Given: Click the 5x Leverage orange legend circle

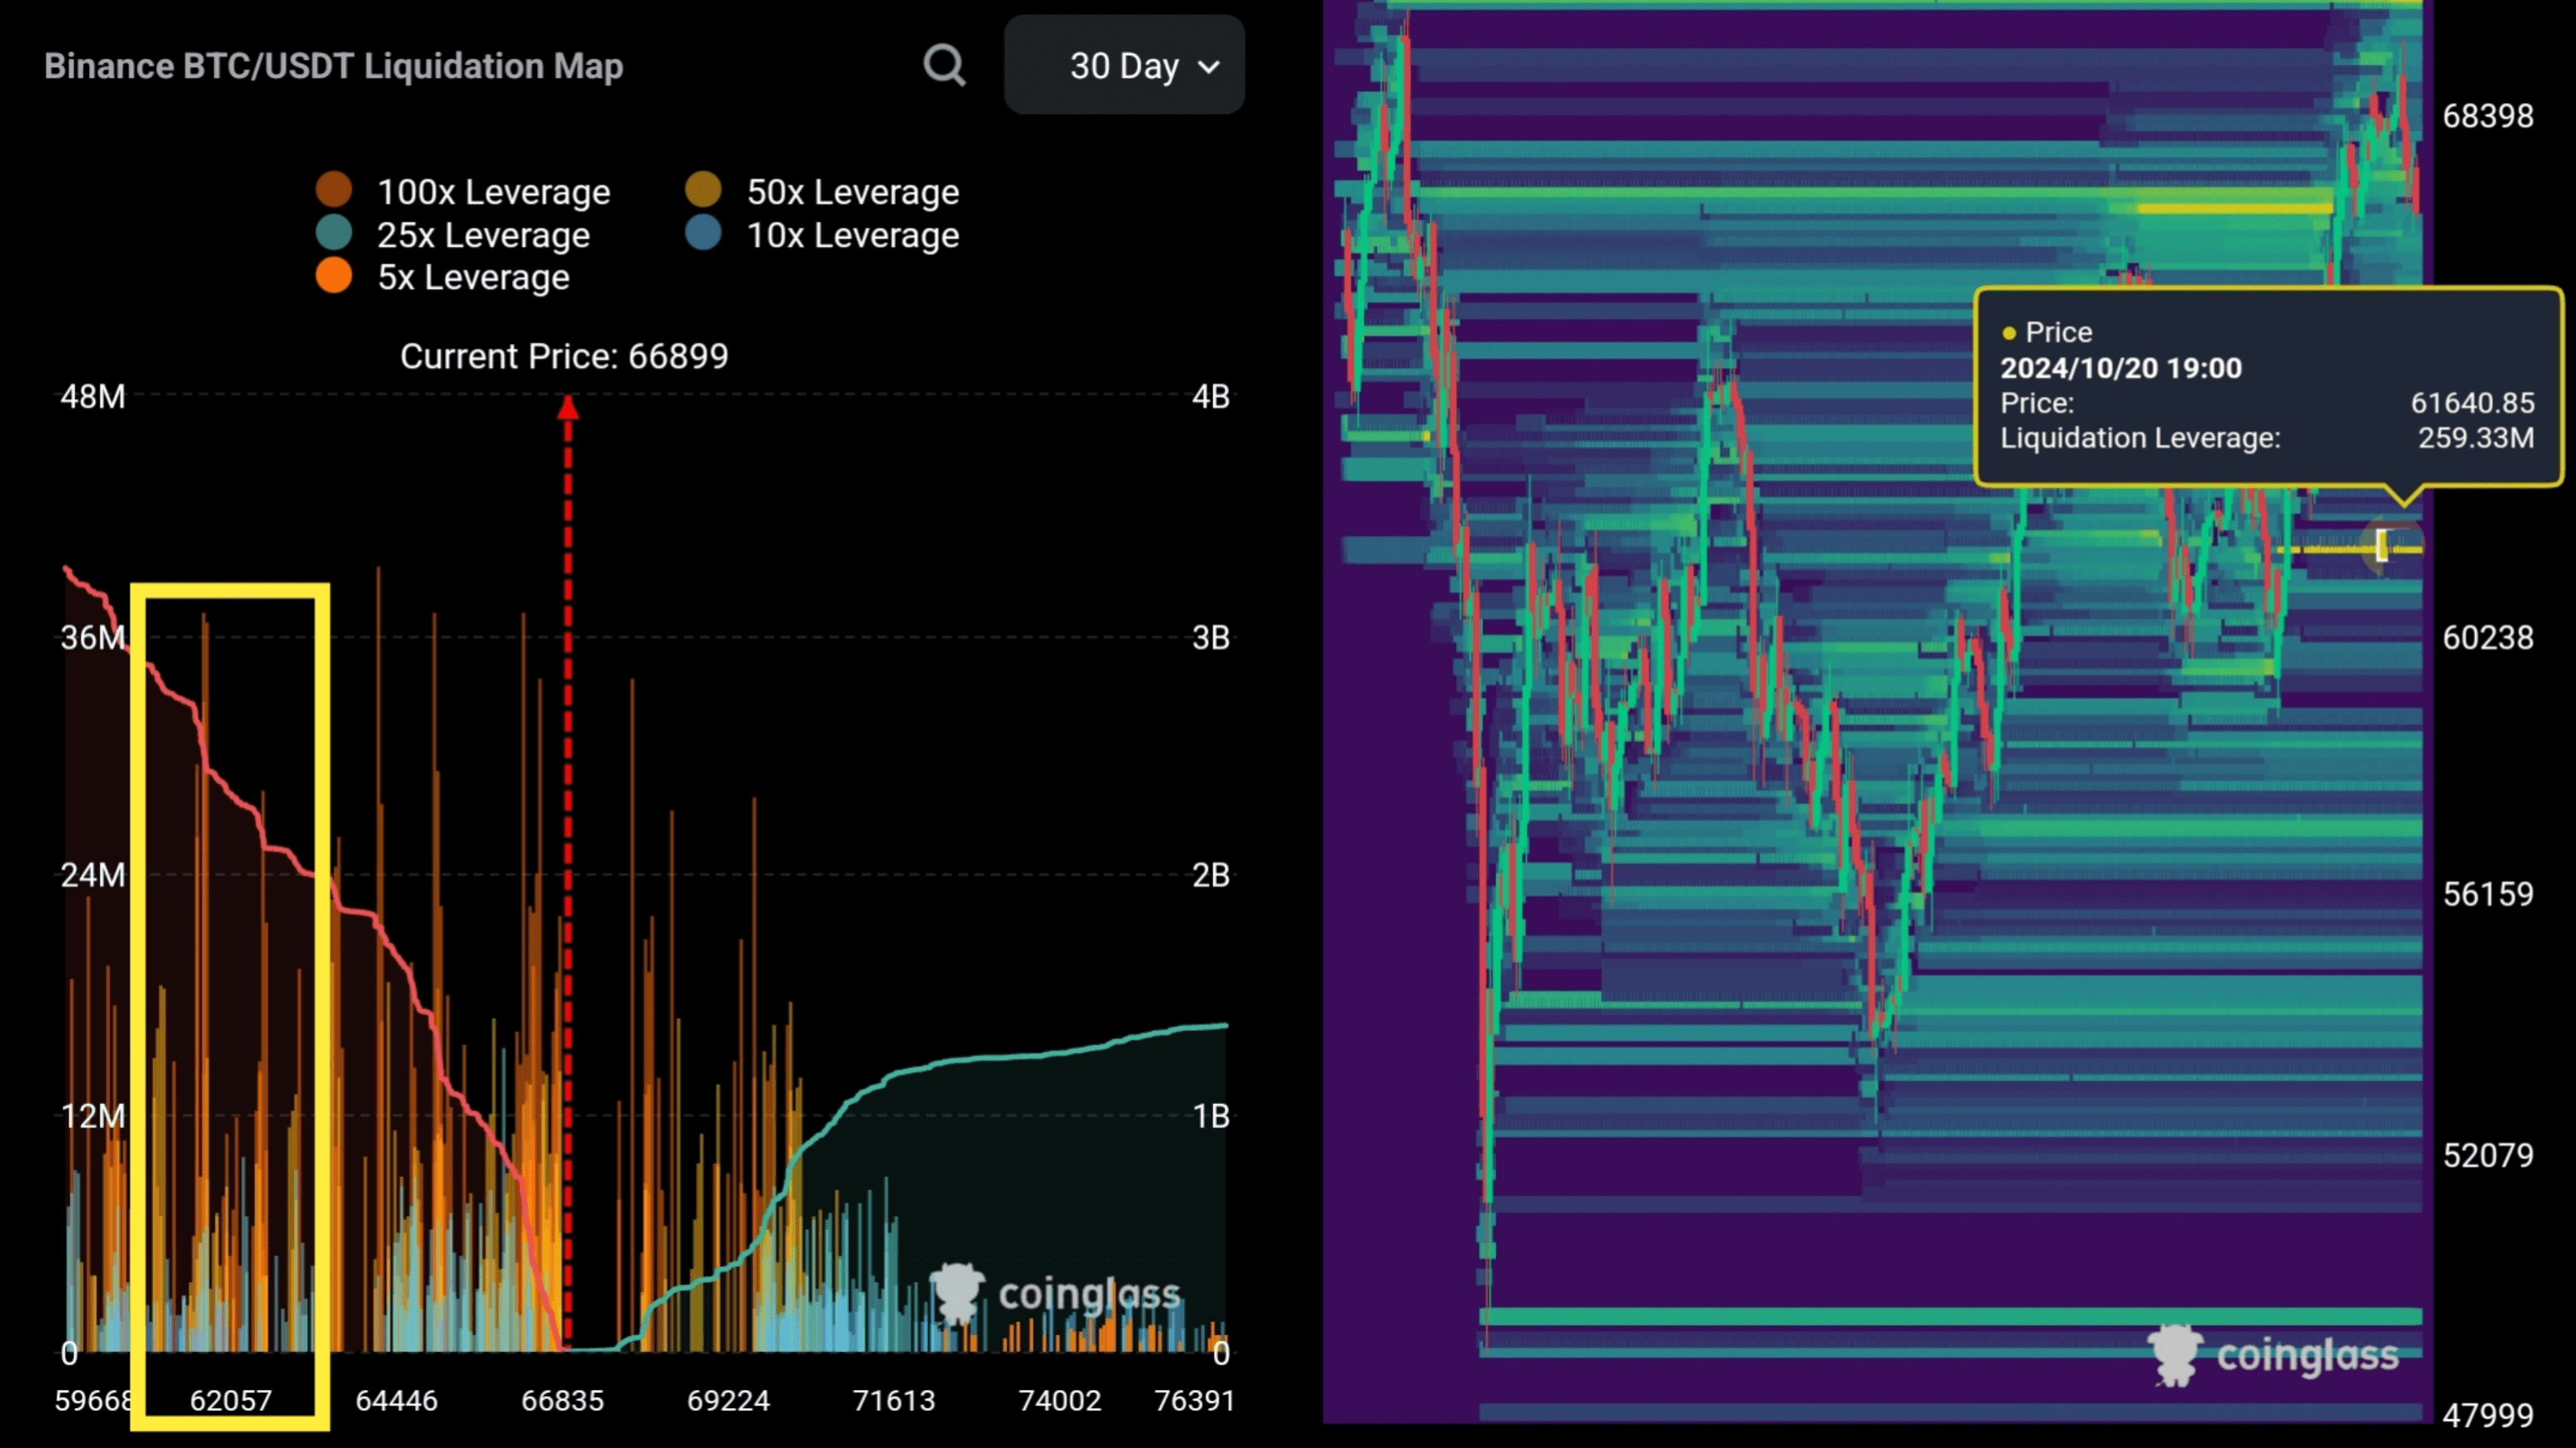Looking at the screenshot, I should click(334, 276).
